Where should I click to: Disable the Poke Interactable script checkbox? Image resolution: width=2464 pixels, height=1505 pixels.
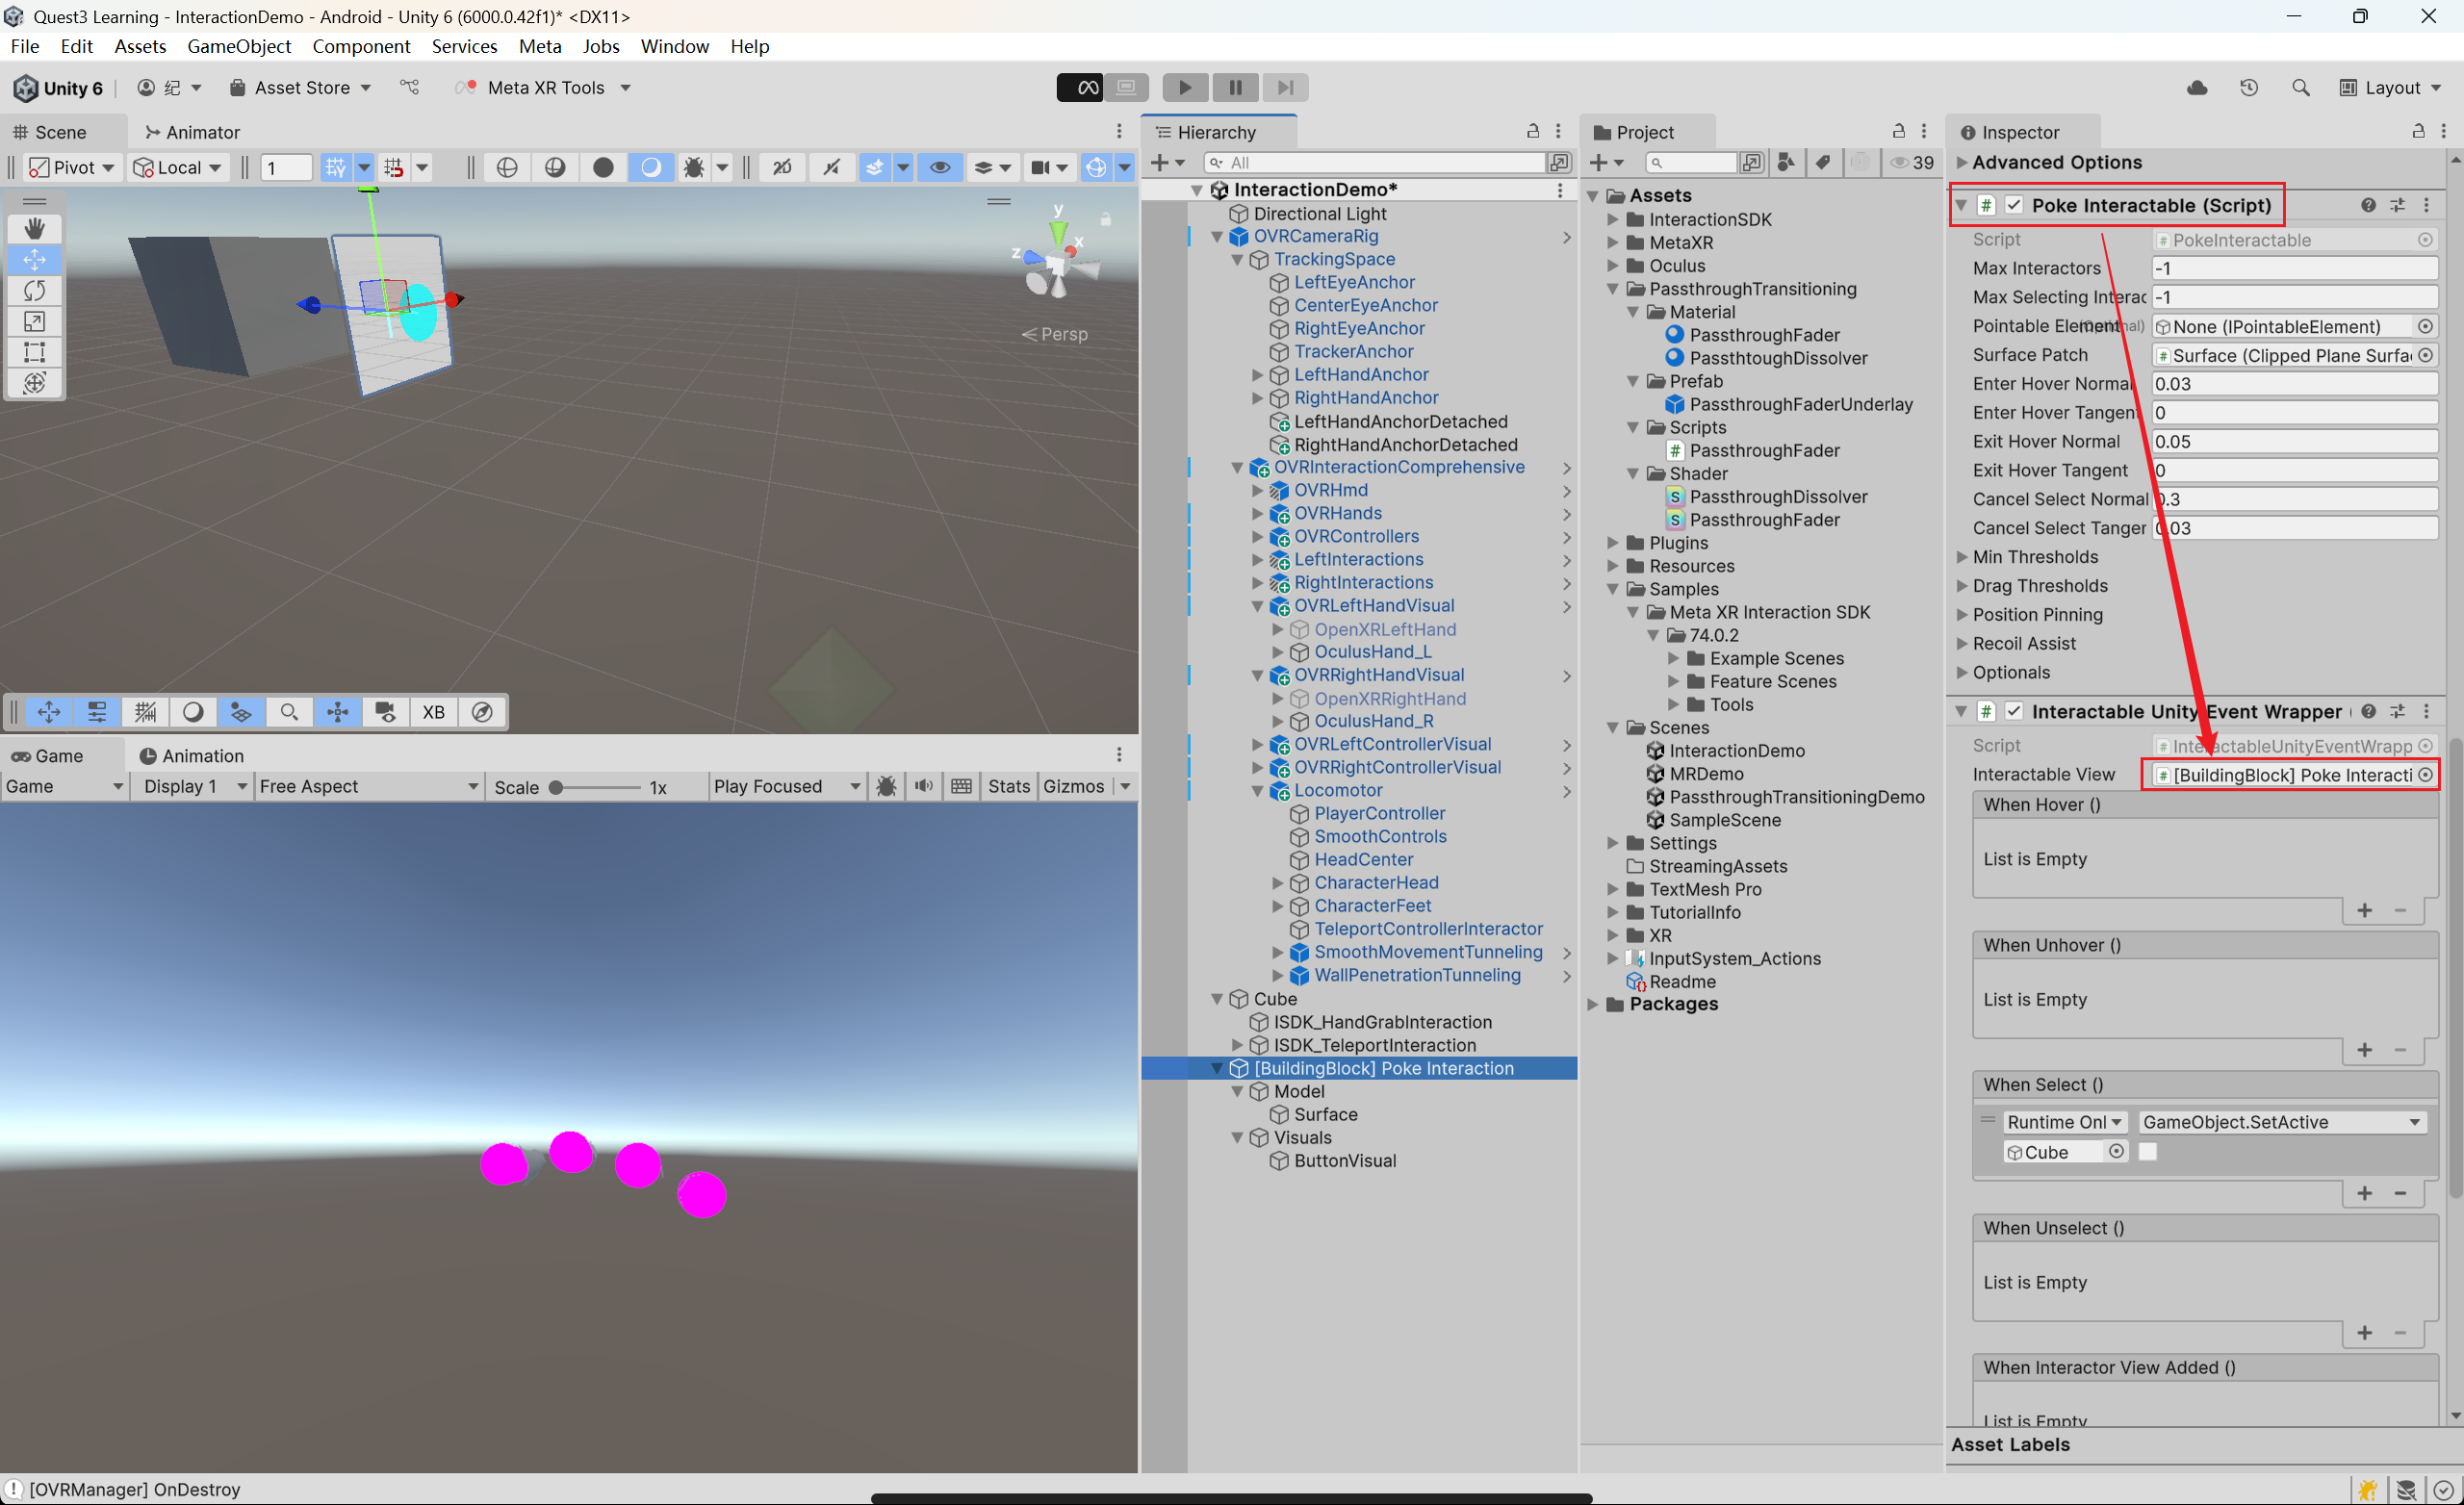pos(2014,205)
